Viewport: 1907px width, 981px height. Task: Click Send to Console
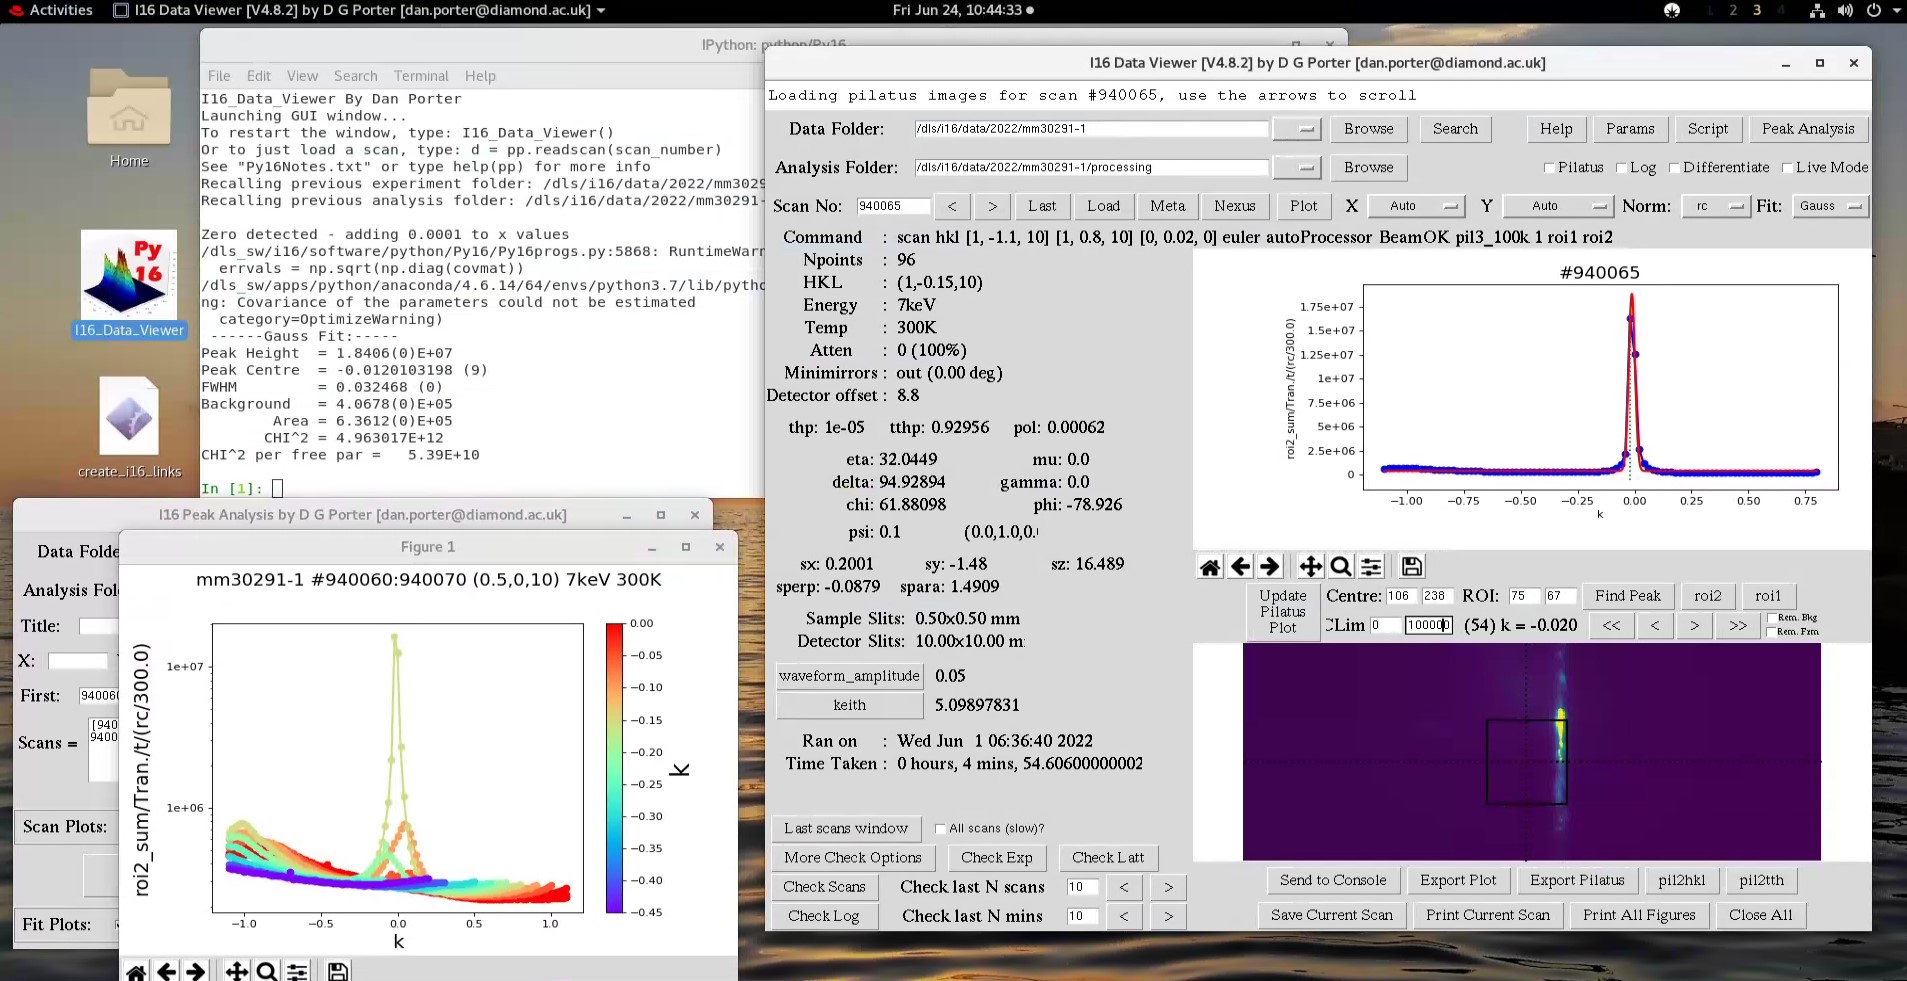pyautogui.click(x=1331, y=880)
